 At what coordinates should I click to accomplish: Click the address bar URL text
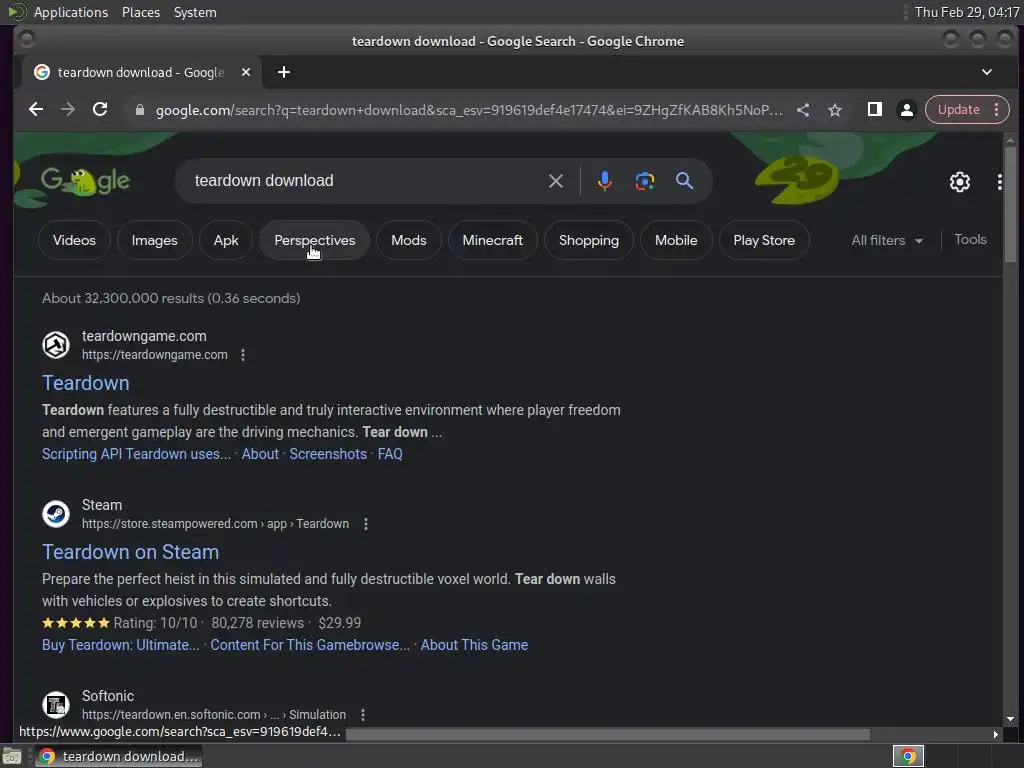pyautogui.click(x=468, y=110)
